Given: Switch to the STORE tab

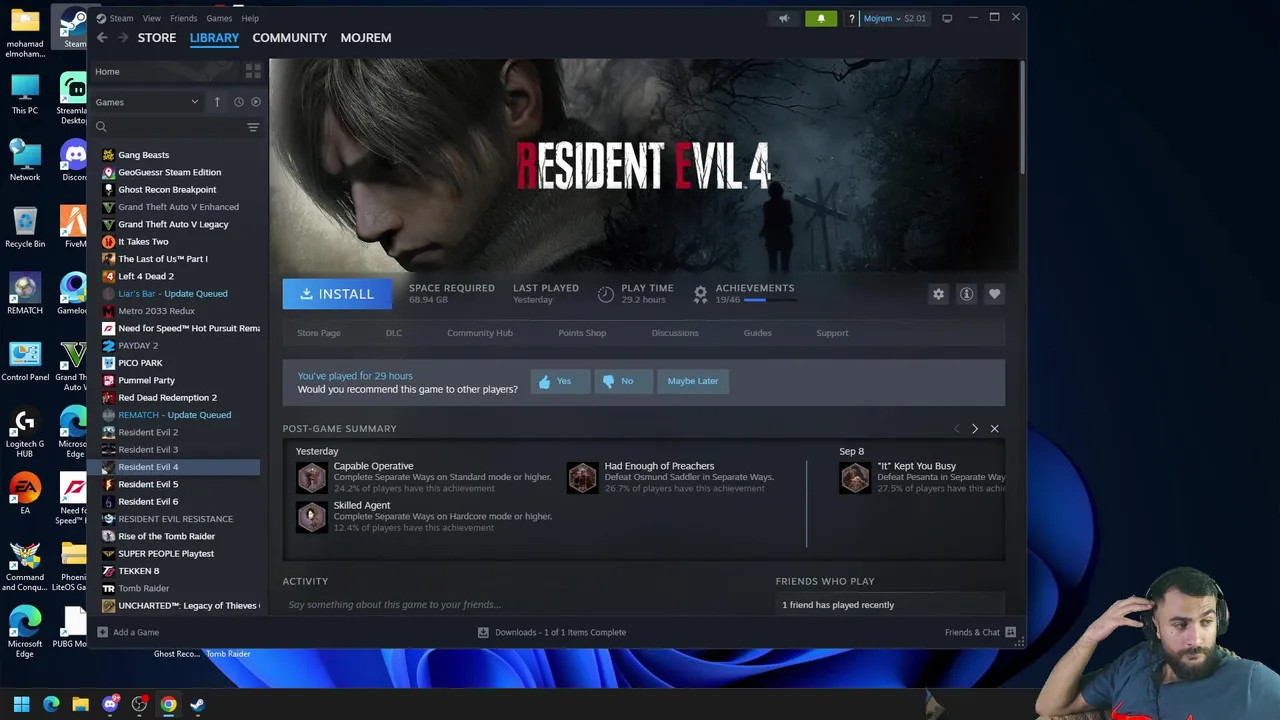Looking at the screenshot, I should tap(157, 38).
